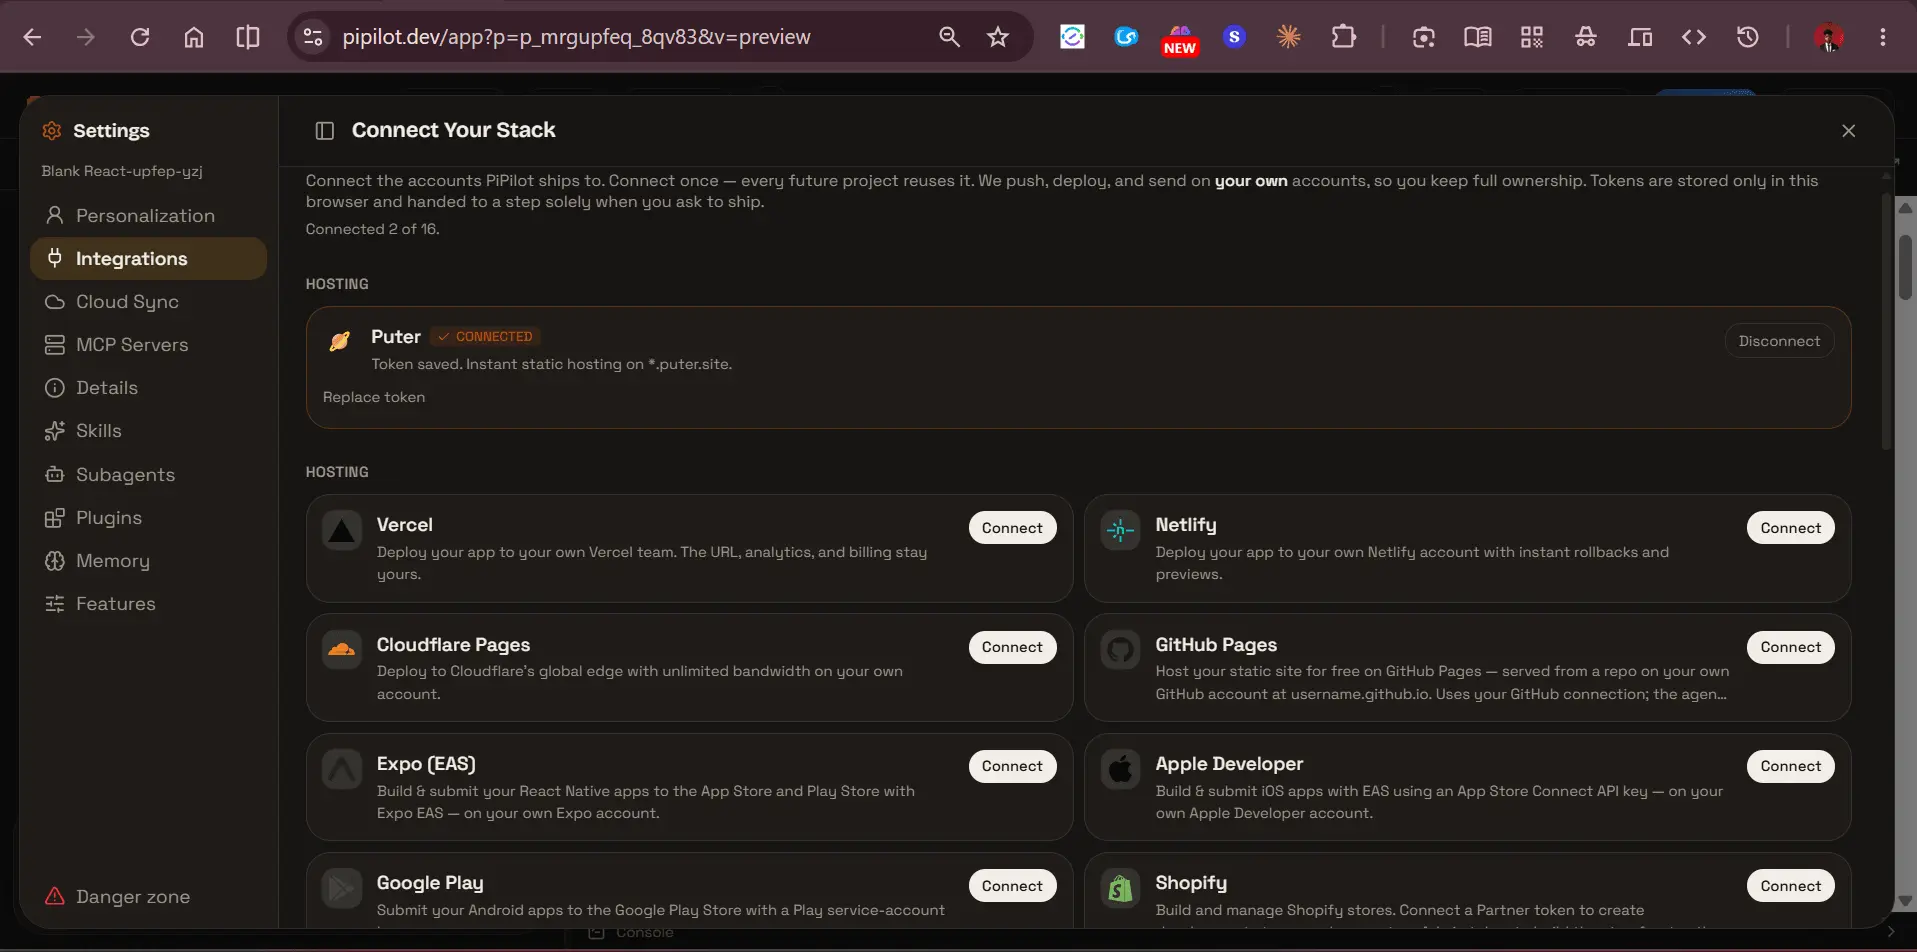Connect Google Play account
The height and width of the screenshot is (952, 1917).
(x=1012, y=886)
